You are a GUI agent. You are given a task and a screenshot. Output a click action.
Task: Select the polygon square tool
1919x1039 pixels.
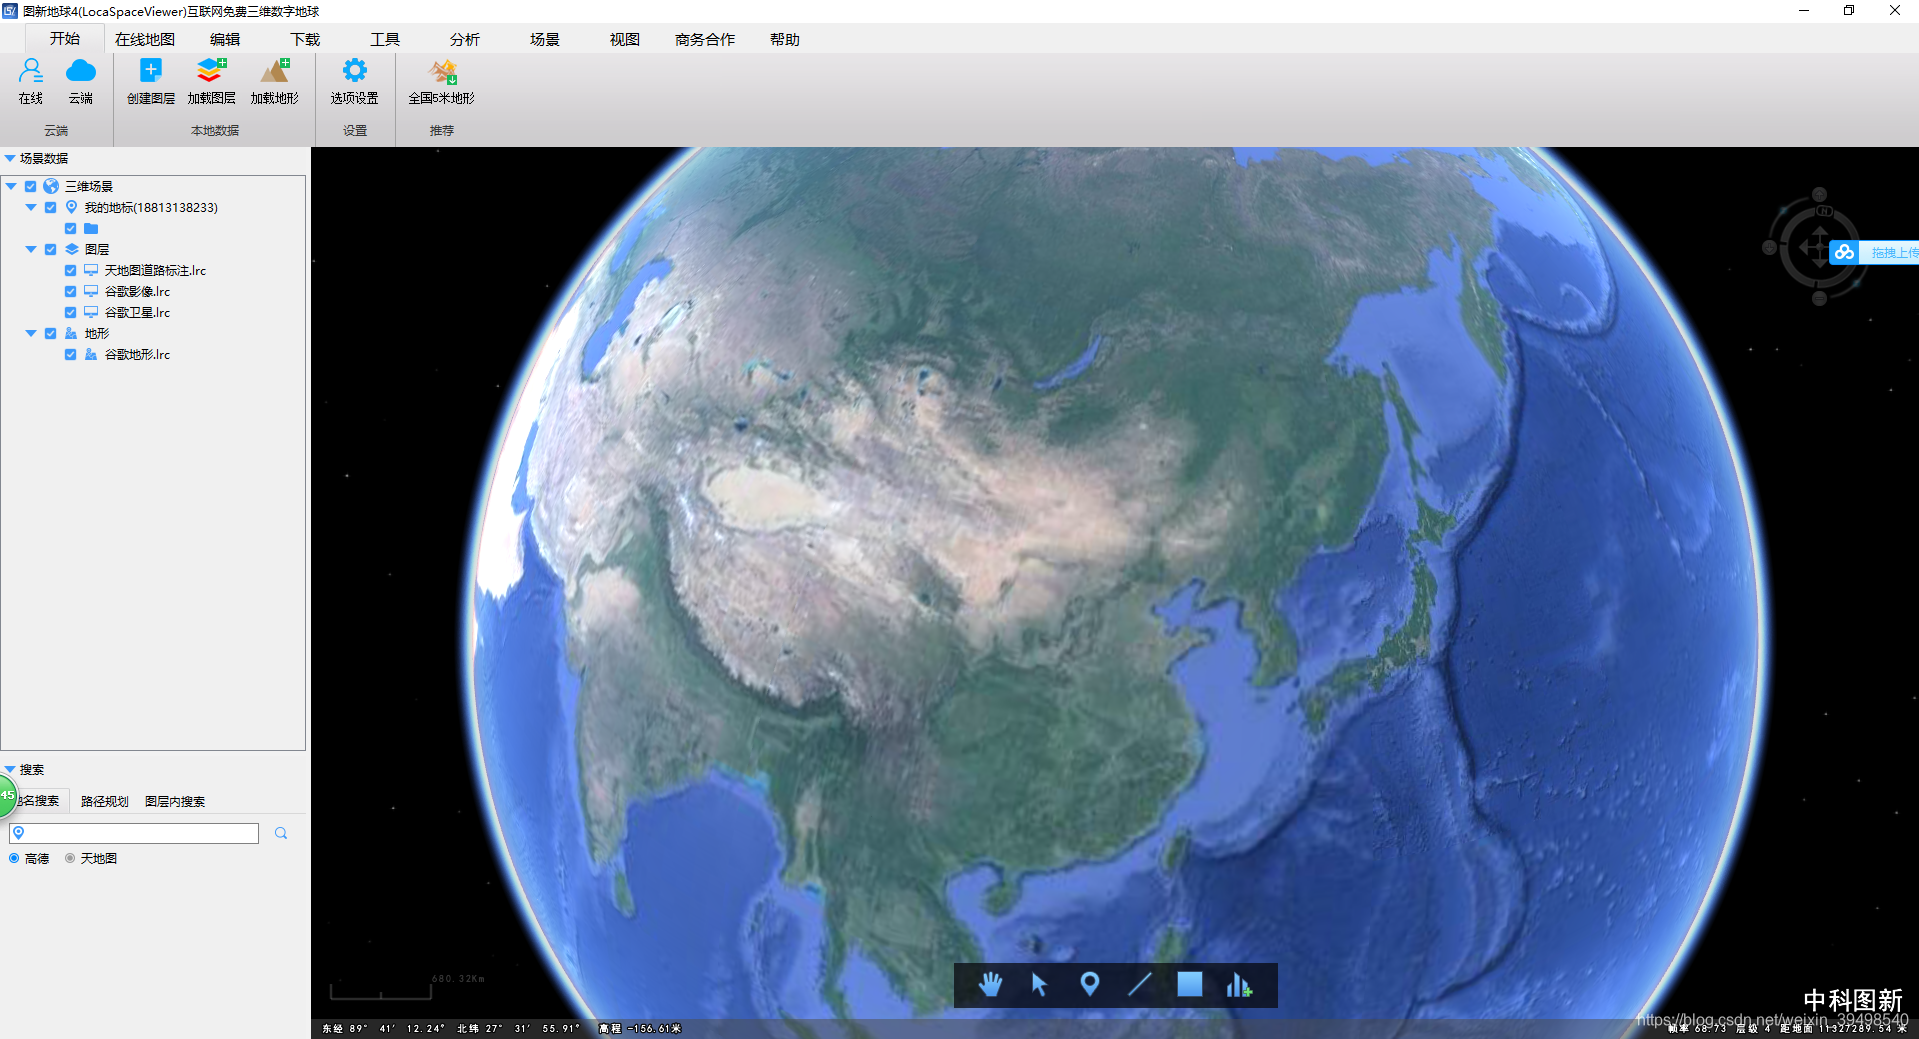(1190, 985)
